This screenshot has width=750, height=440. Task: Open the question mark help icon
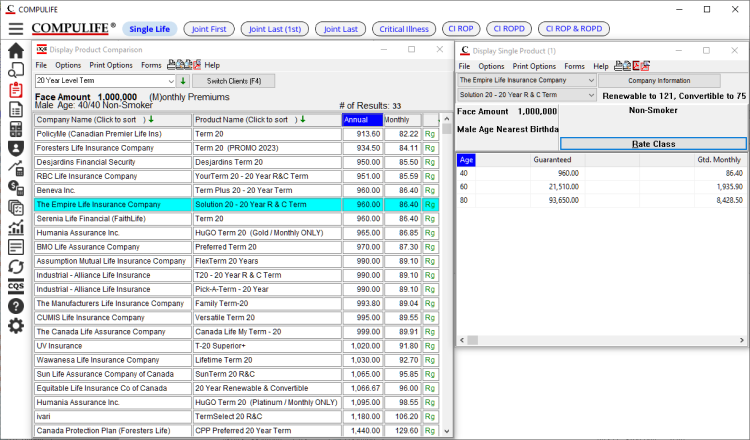[16, 306]
